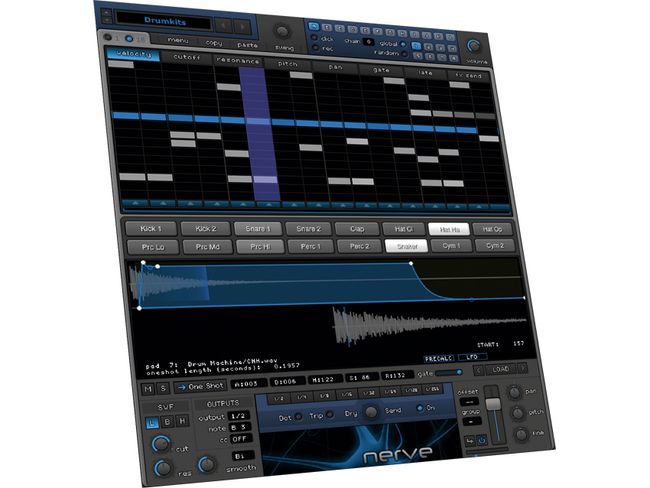
Task: Enable the click metronome
Action: [315, 38]
